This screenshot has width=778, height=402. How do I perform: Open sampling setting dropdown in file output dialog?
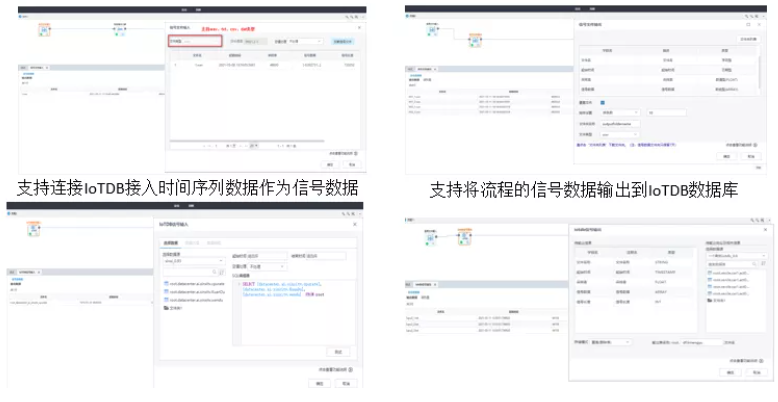point(620,113)
